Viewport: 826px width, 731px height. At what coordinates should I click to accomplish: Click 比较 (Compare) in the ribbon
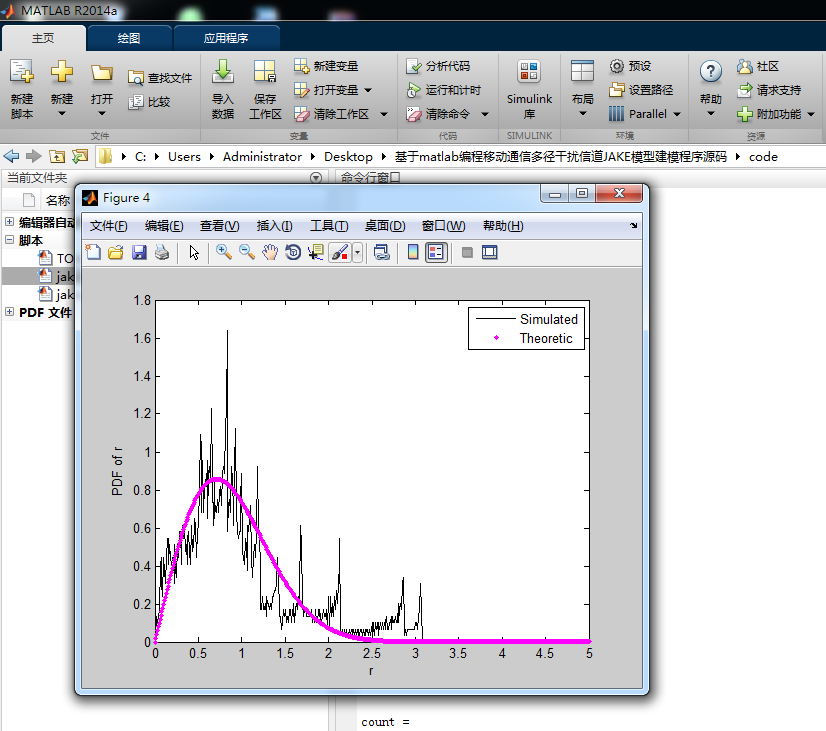click(x=149, y=102)
